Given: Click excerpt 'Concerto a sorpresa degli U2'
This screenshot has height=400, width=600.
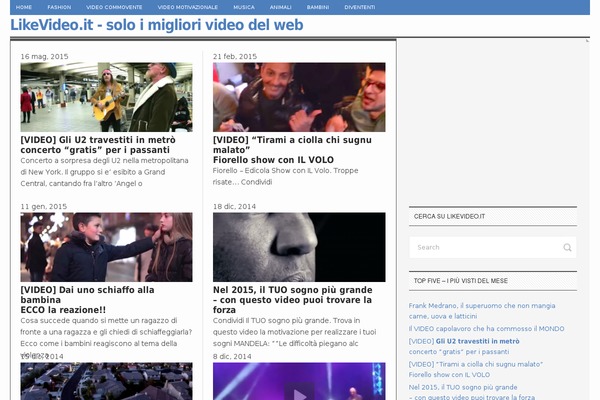Looking at the screenshot, I should 104,172.
